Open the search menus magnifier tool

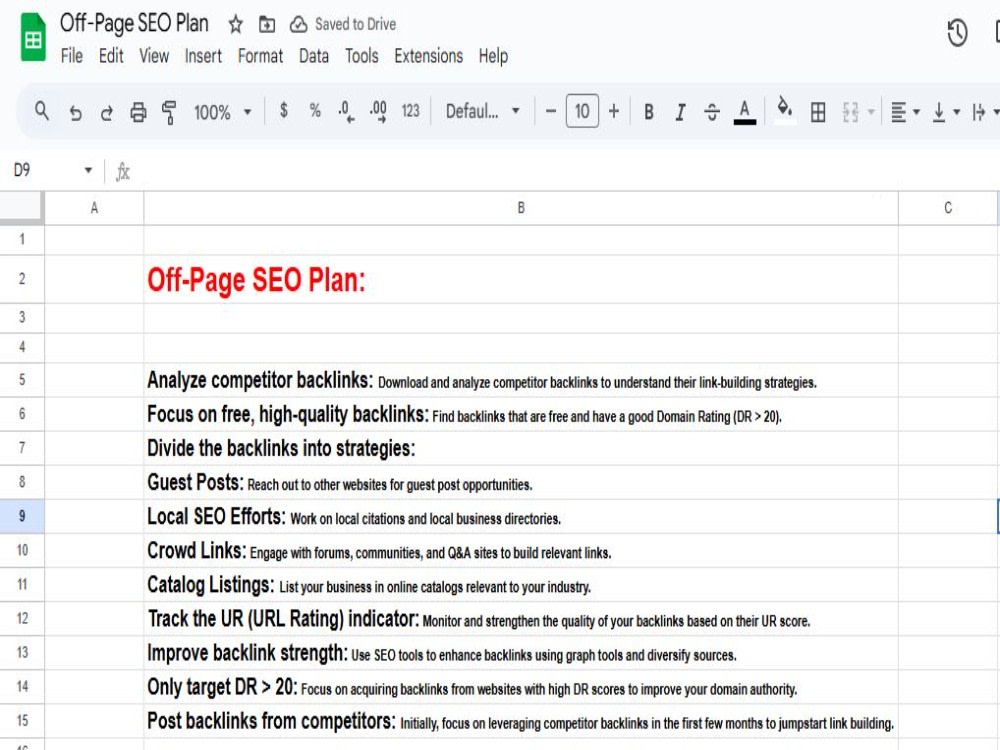(x=42, y=112)
